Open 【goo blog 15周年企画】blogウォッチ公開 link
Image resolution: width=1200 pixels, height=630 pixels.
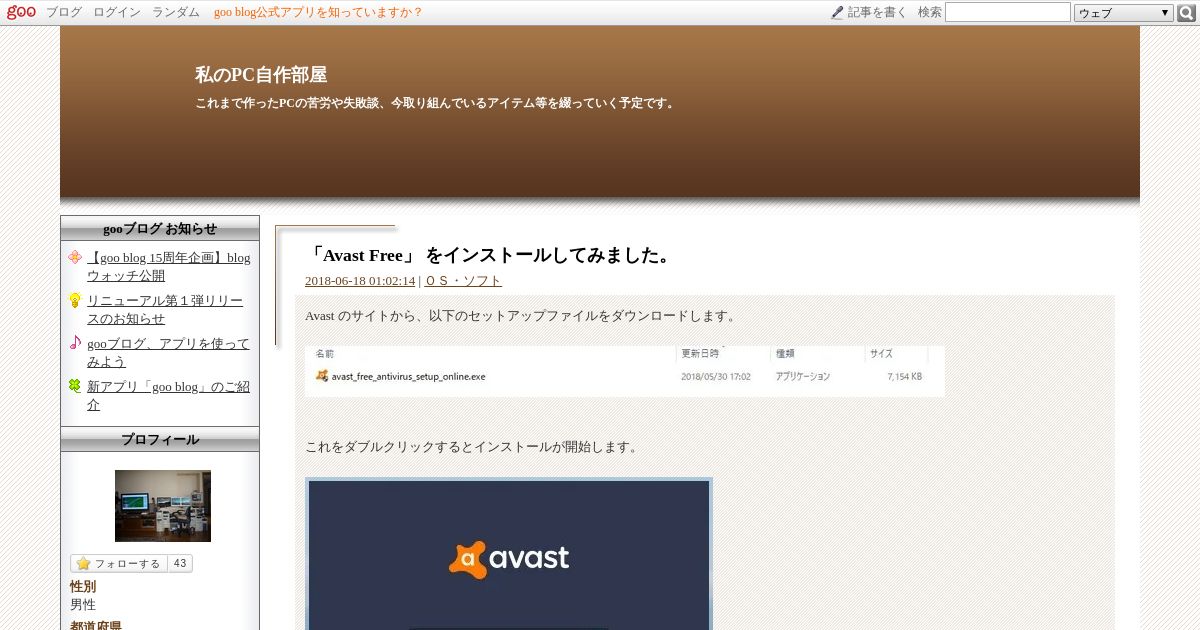pyautogui.click(x=168, y=266)
